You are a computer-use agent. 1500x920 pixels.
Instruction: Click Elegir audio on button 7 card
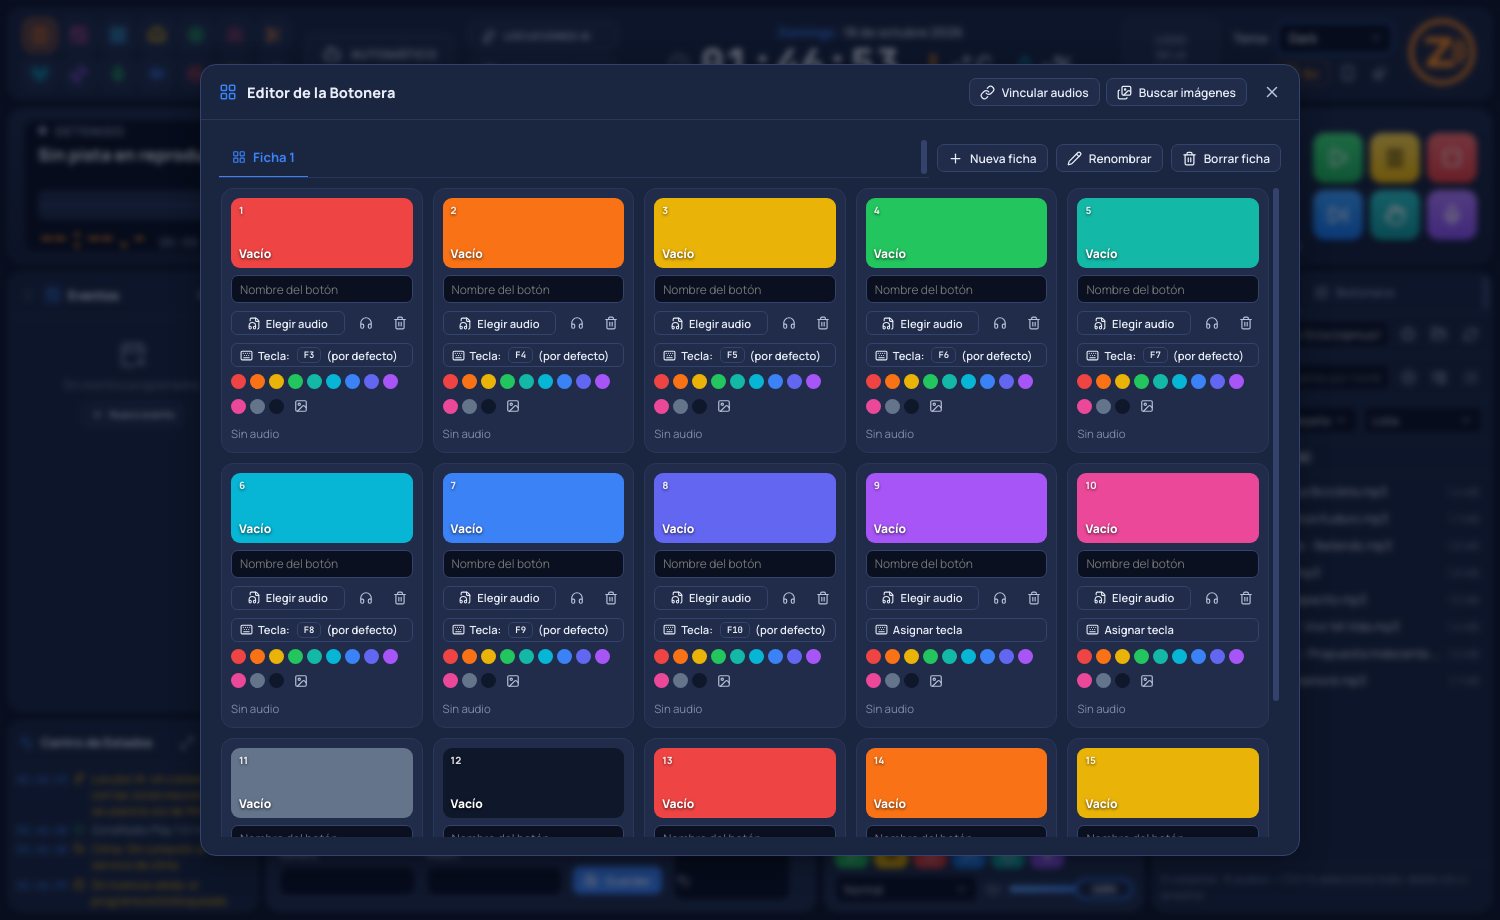tap(499, 598)
